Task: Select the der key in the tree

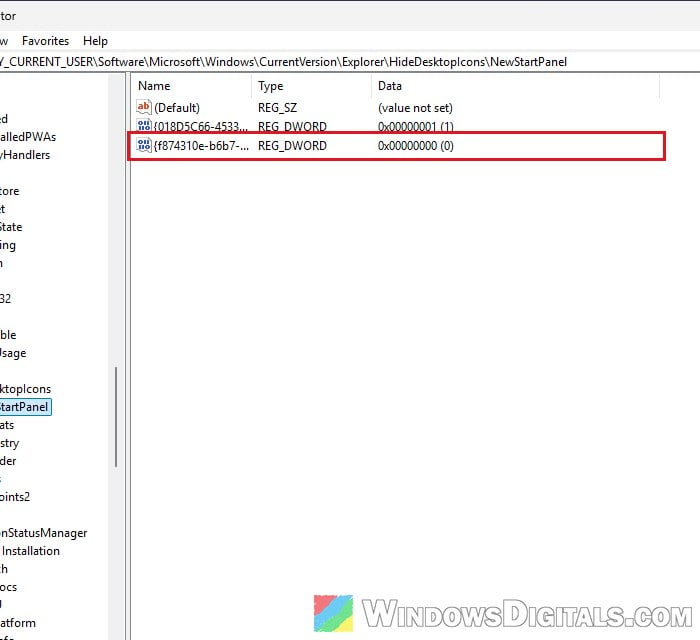Action: point(8,461)
